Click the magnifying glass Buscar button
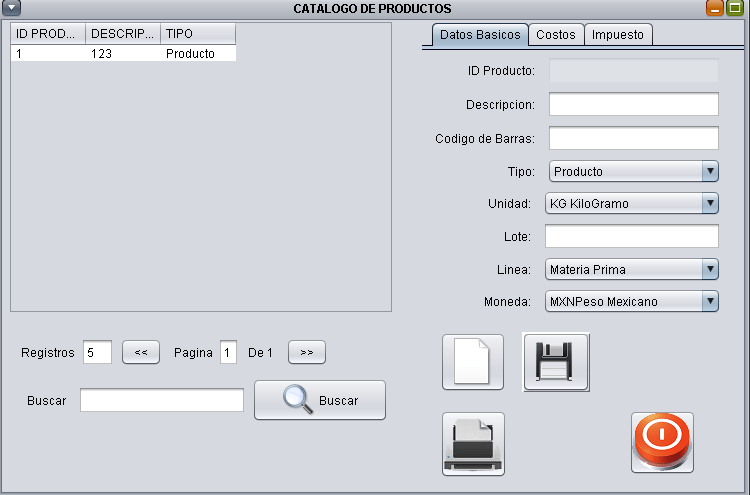750x495 pixels. point(320,400)
